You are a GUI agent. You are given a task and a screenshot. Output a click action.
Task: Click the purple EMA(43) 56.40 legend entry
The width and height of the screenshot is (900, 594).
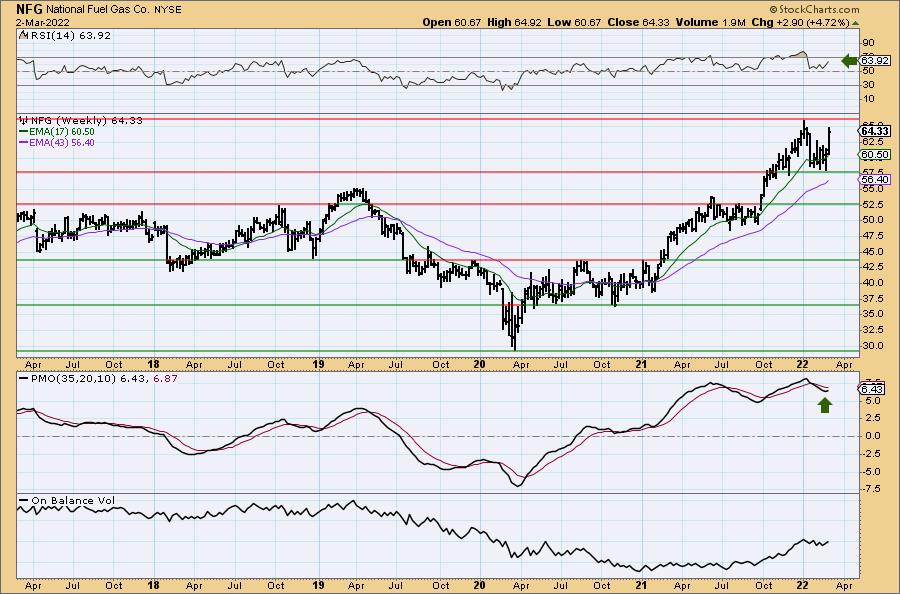[57, 142]
